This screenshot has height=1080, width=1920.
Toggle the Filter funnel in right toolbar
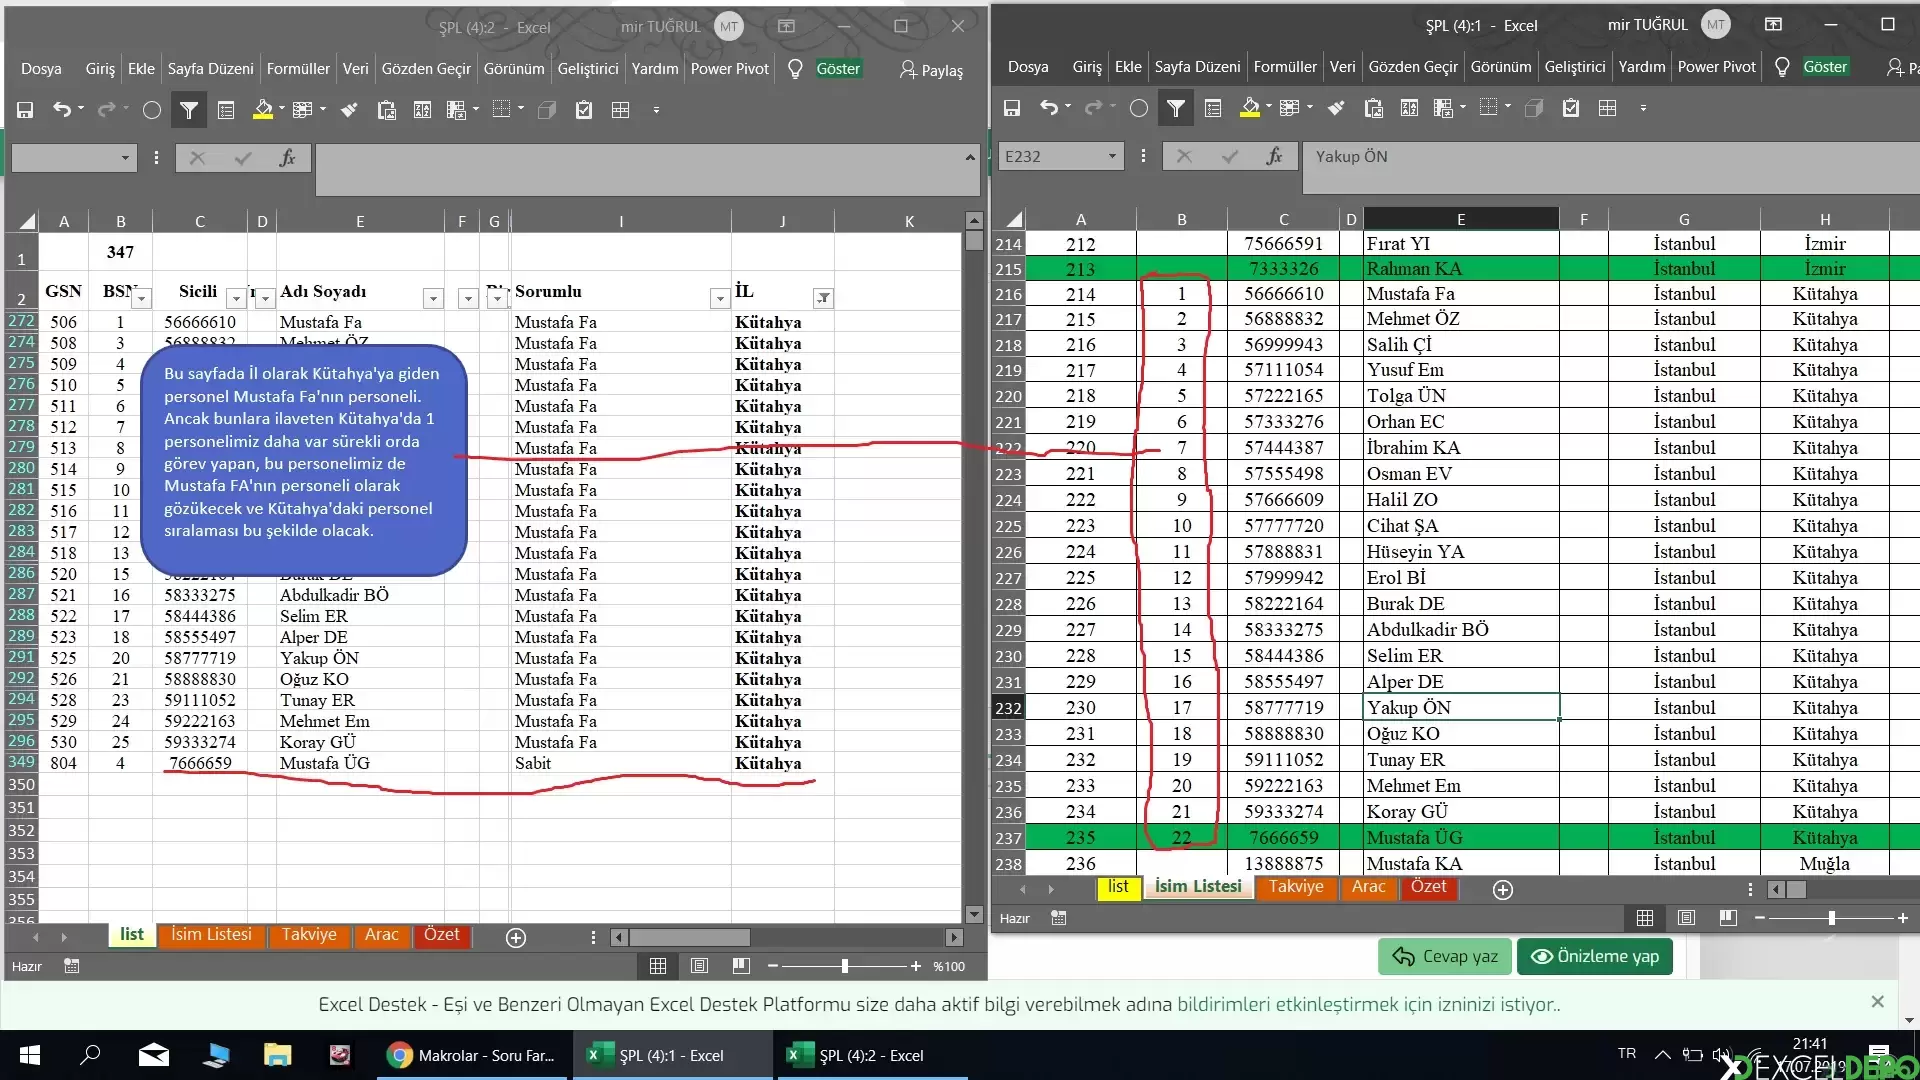1176,108
